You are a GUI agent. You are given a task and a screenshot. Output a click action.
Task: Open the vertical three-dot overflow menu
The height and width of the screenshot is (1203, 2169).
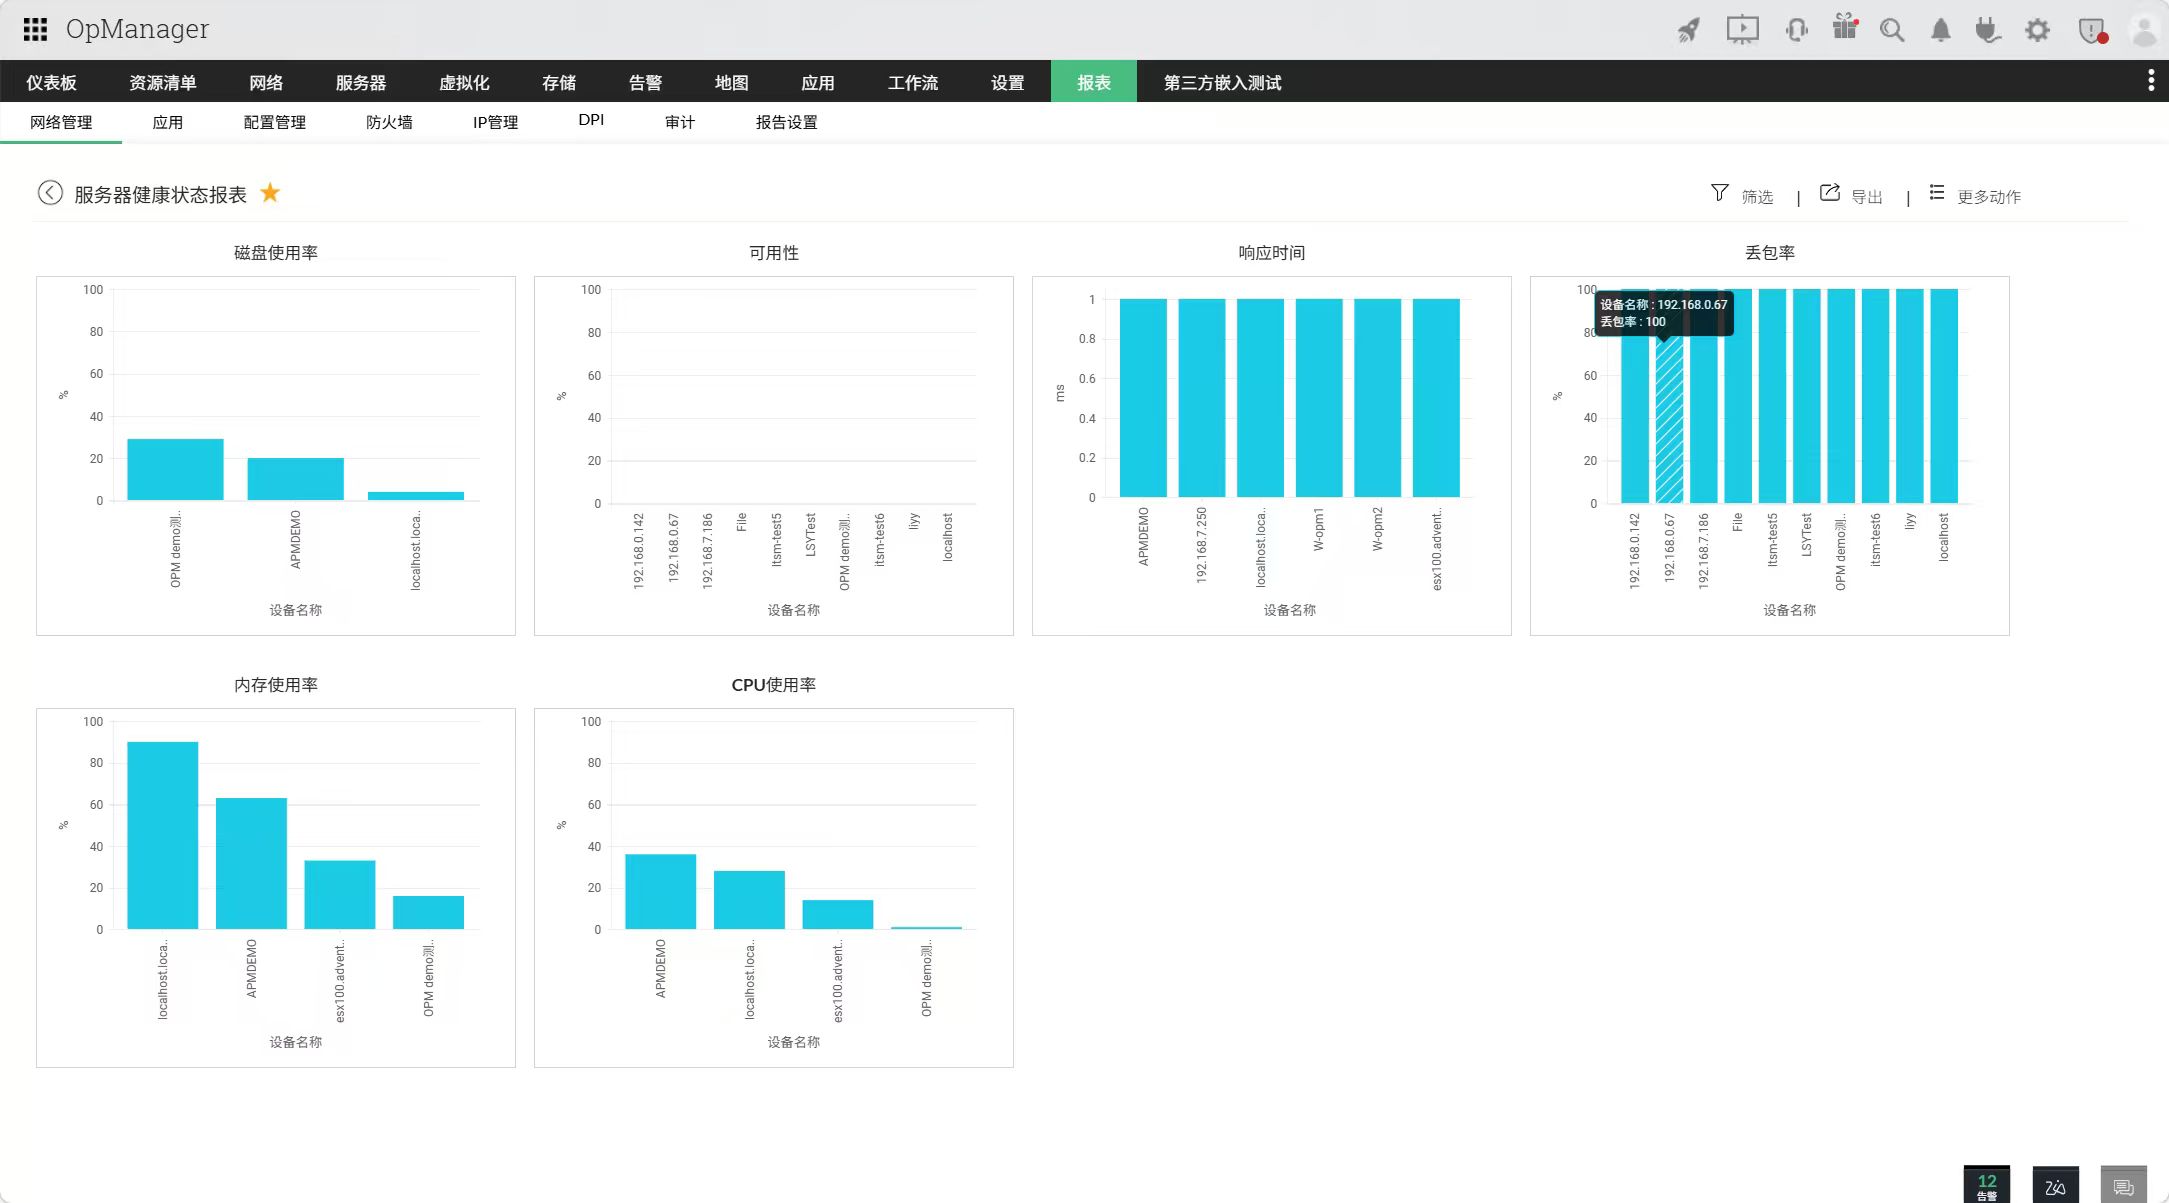click(2151, 81)
